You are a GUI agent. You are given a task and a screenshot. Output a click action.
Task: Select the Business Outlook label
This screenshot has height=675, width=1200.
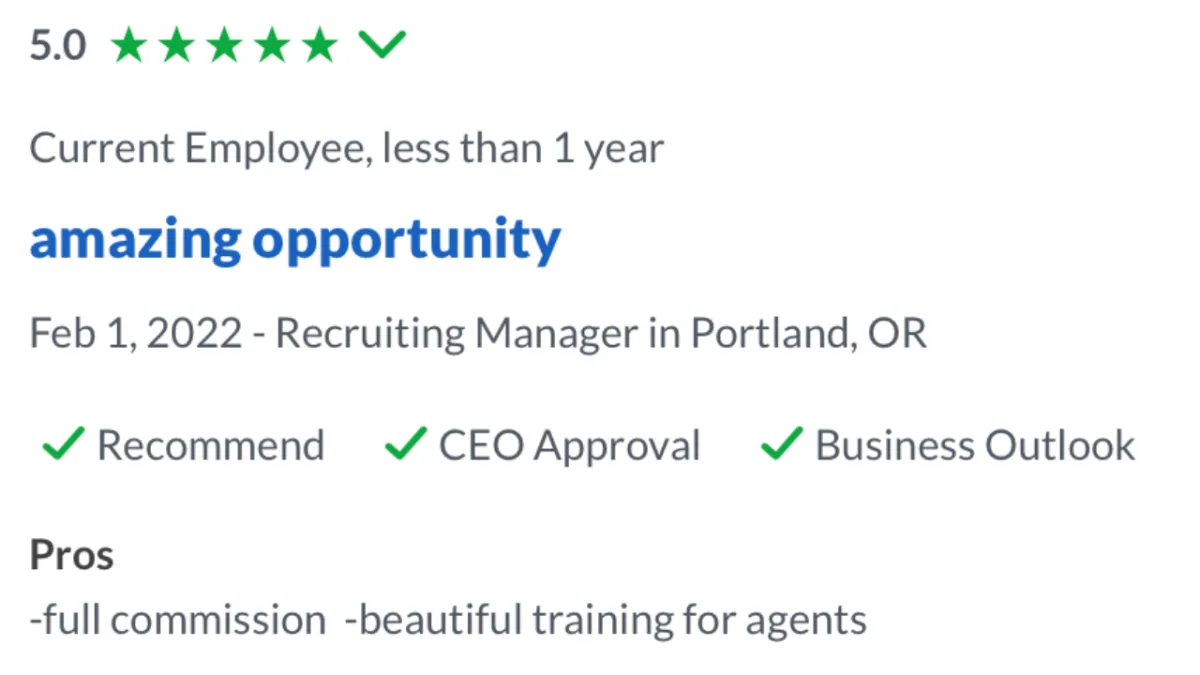click(x=976, y=446)
